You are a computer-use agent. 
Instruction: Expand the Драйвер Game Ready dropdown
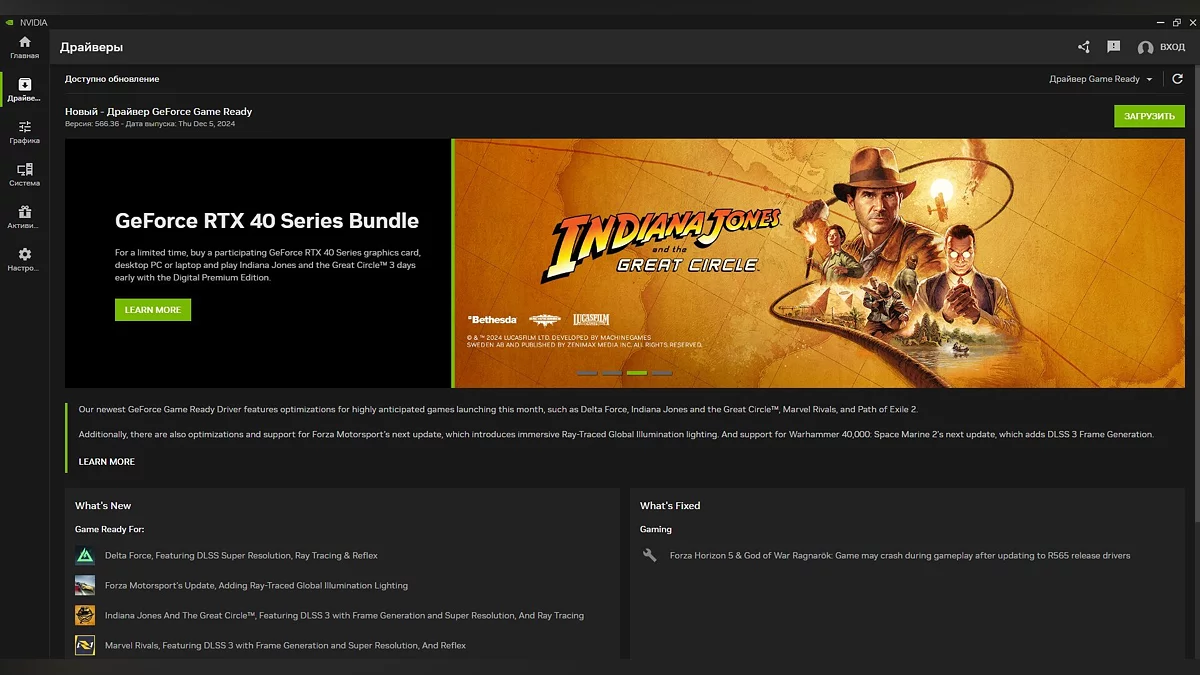pos(1100,79)
